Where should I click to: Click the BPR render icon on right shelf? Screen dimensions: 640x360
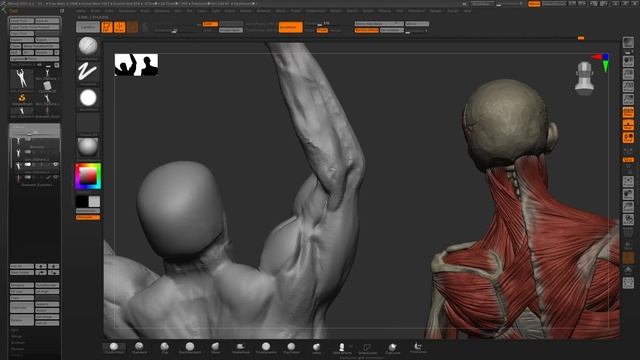pos(628,42)
